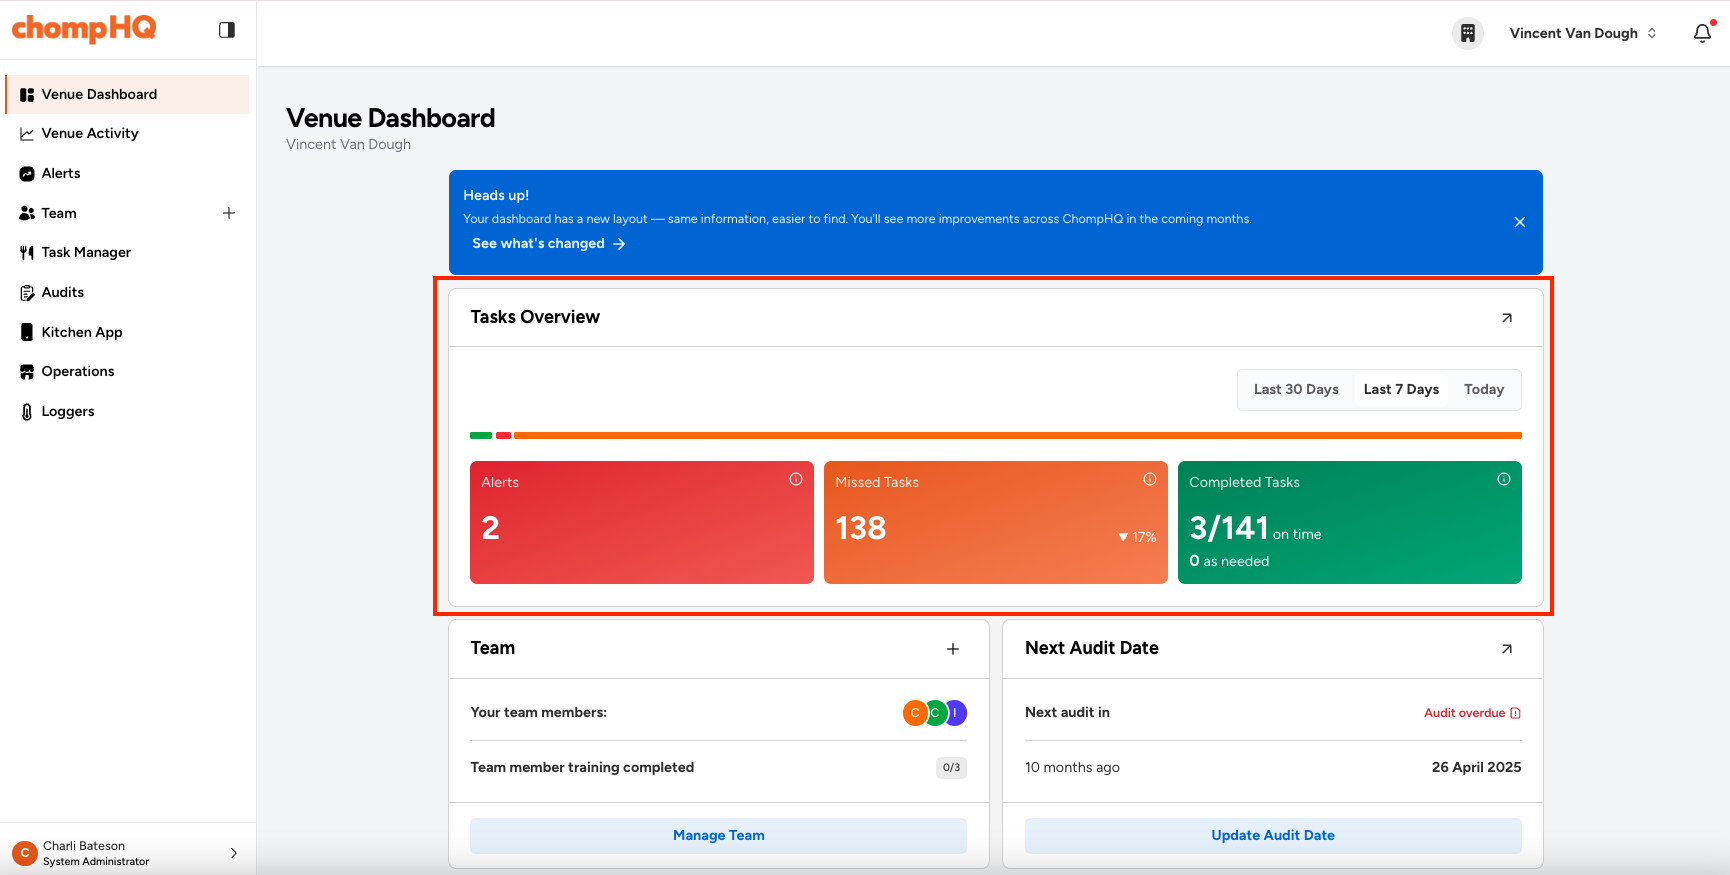
Task: Toggle the sidebar collapse icon
Action: coord(227,30)
